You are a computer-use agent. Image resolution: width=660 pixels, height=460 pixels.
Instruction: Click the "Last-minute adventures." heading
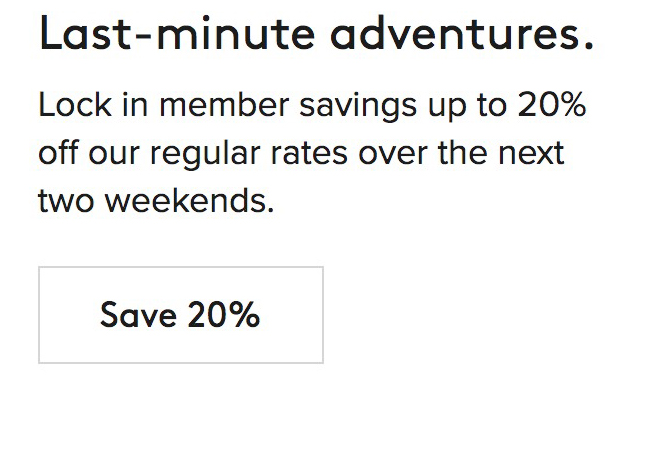click(316, 34)
